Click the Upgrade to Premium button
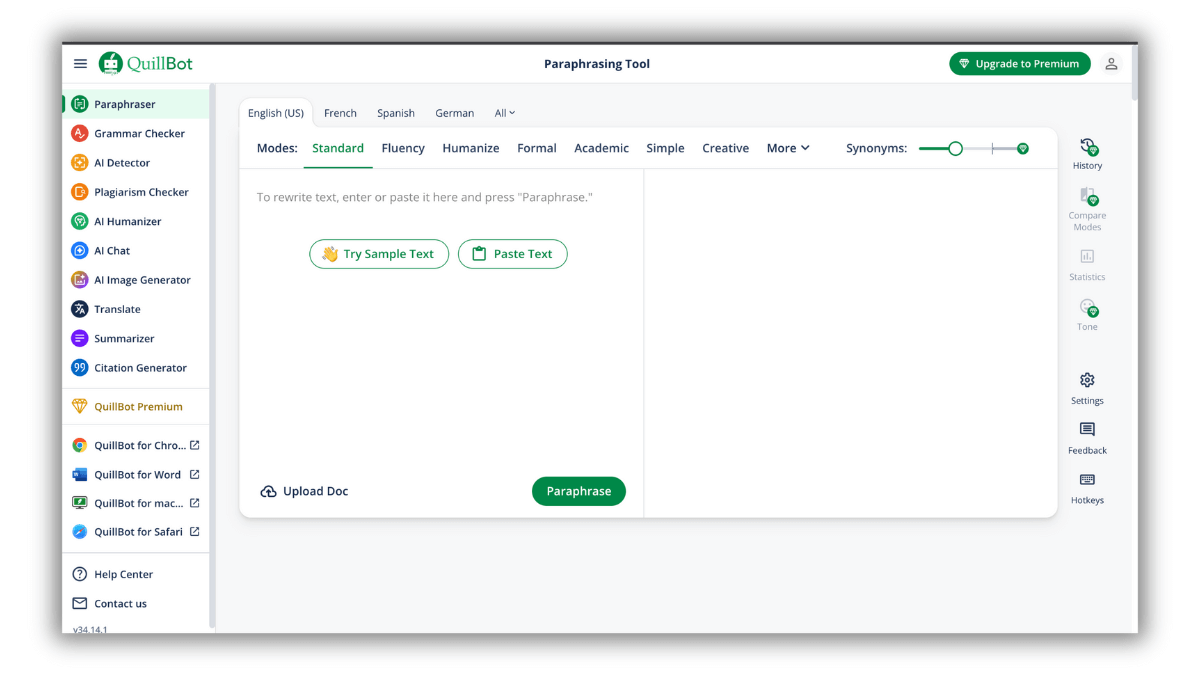Viewport: 1200px width, 675px height. point(1020,64)
